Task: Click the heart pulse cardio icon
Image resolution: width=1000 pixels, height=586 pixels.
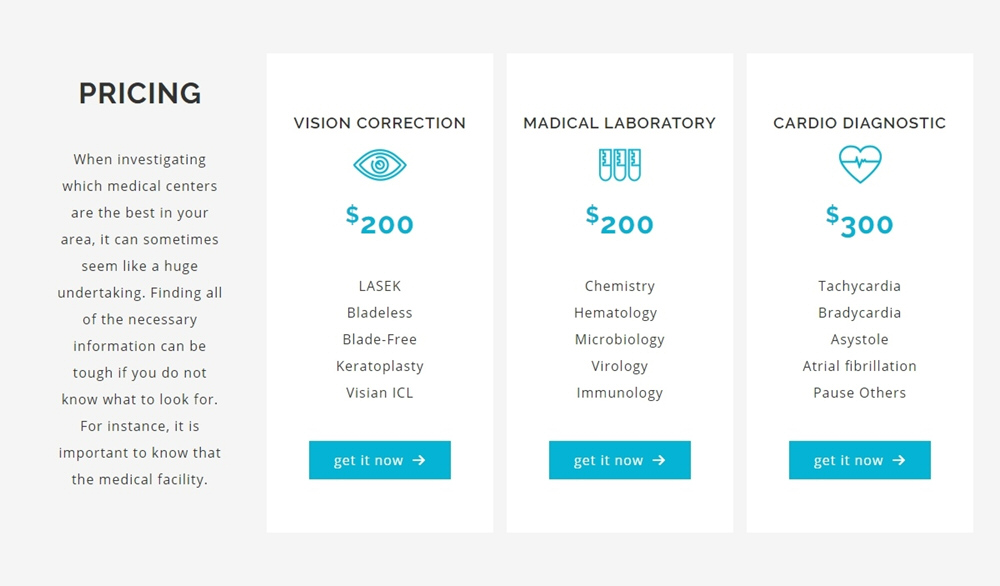Action: pos(860,165)
